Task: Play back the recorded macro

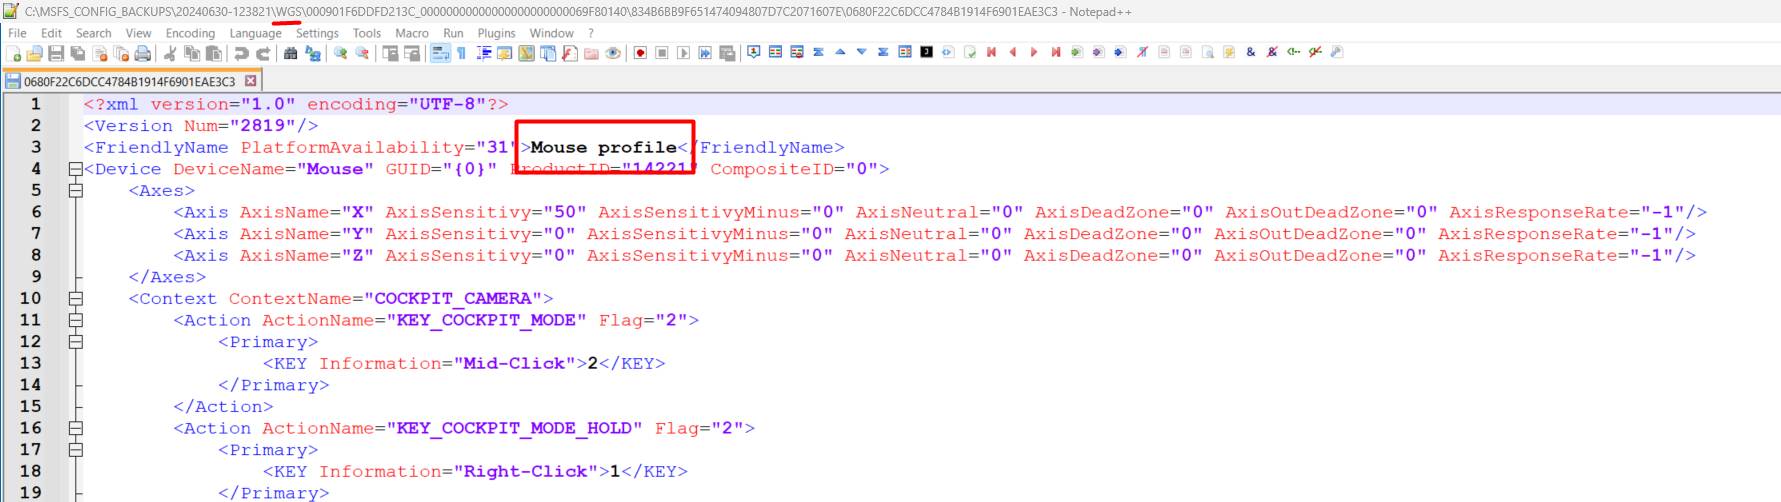Action: click(683, 53)
